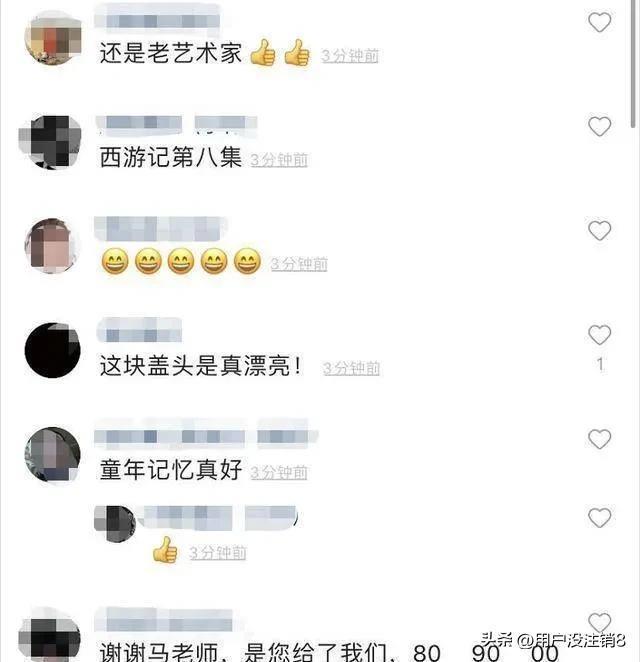Like the comment "还是老艺术家"
Image resolution: width=640 pixels, height=662 pixels.
(x=599, y=22)
